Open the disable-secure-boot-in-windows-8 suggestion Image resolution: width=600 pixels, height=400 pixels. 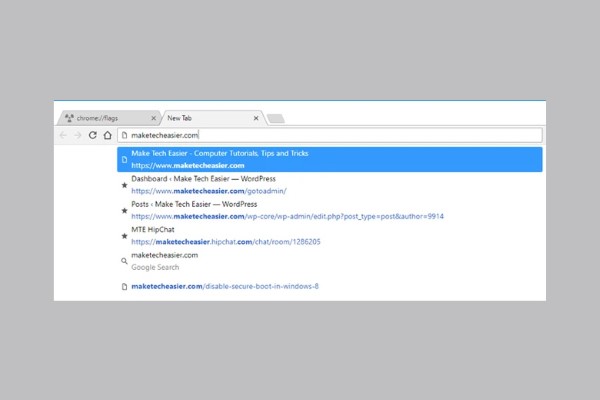(x=225, y=287)
